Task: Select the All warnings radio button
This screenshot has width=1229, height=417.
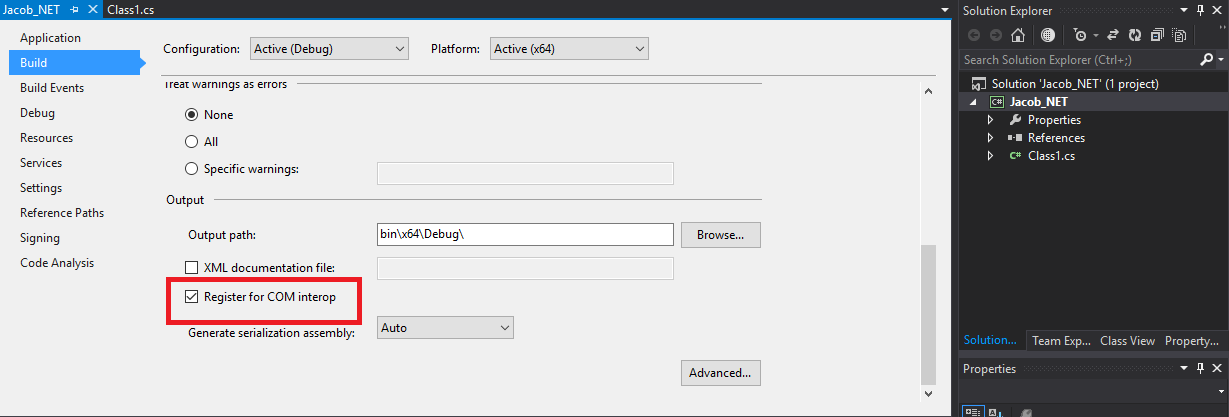Action: point(192,142)
